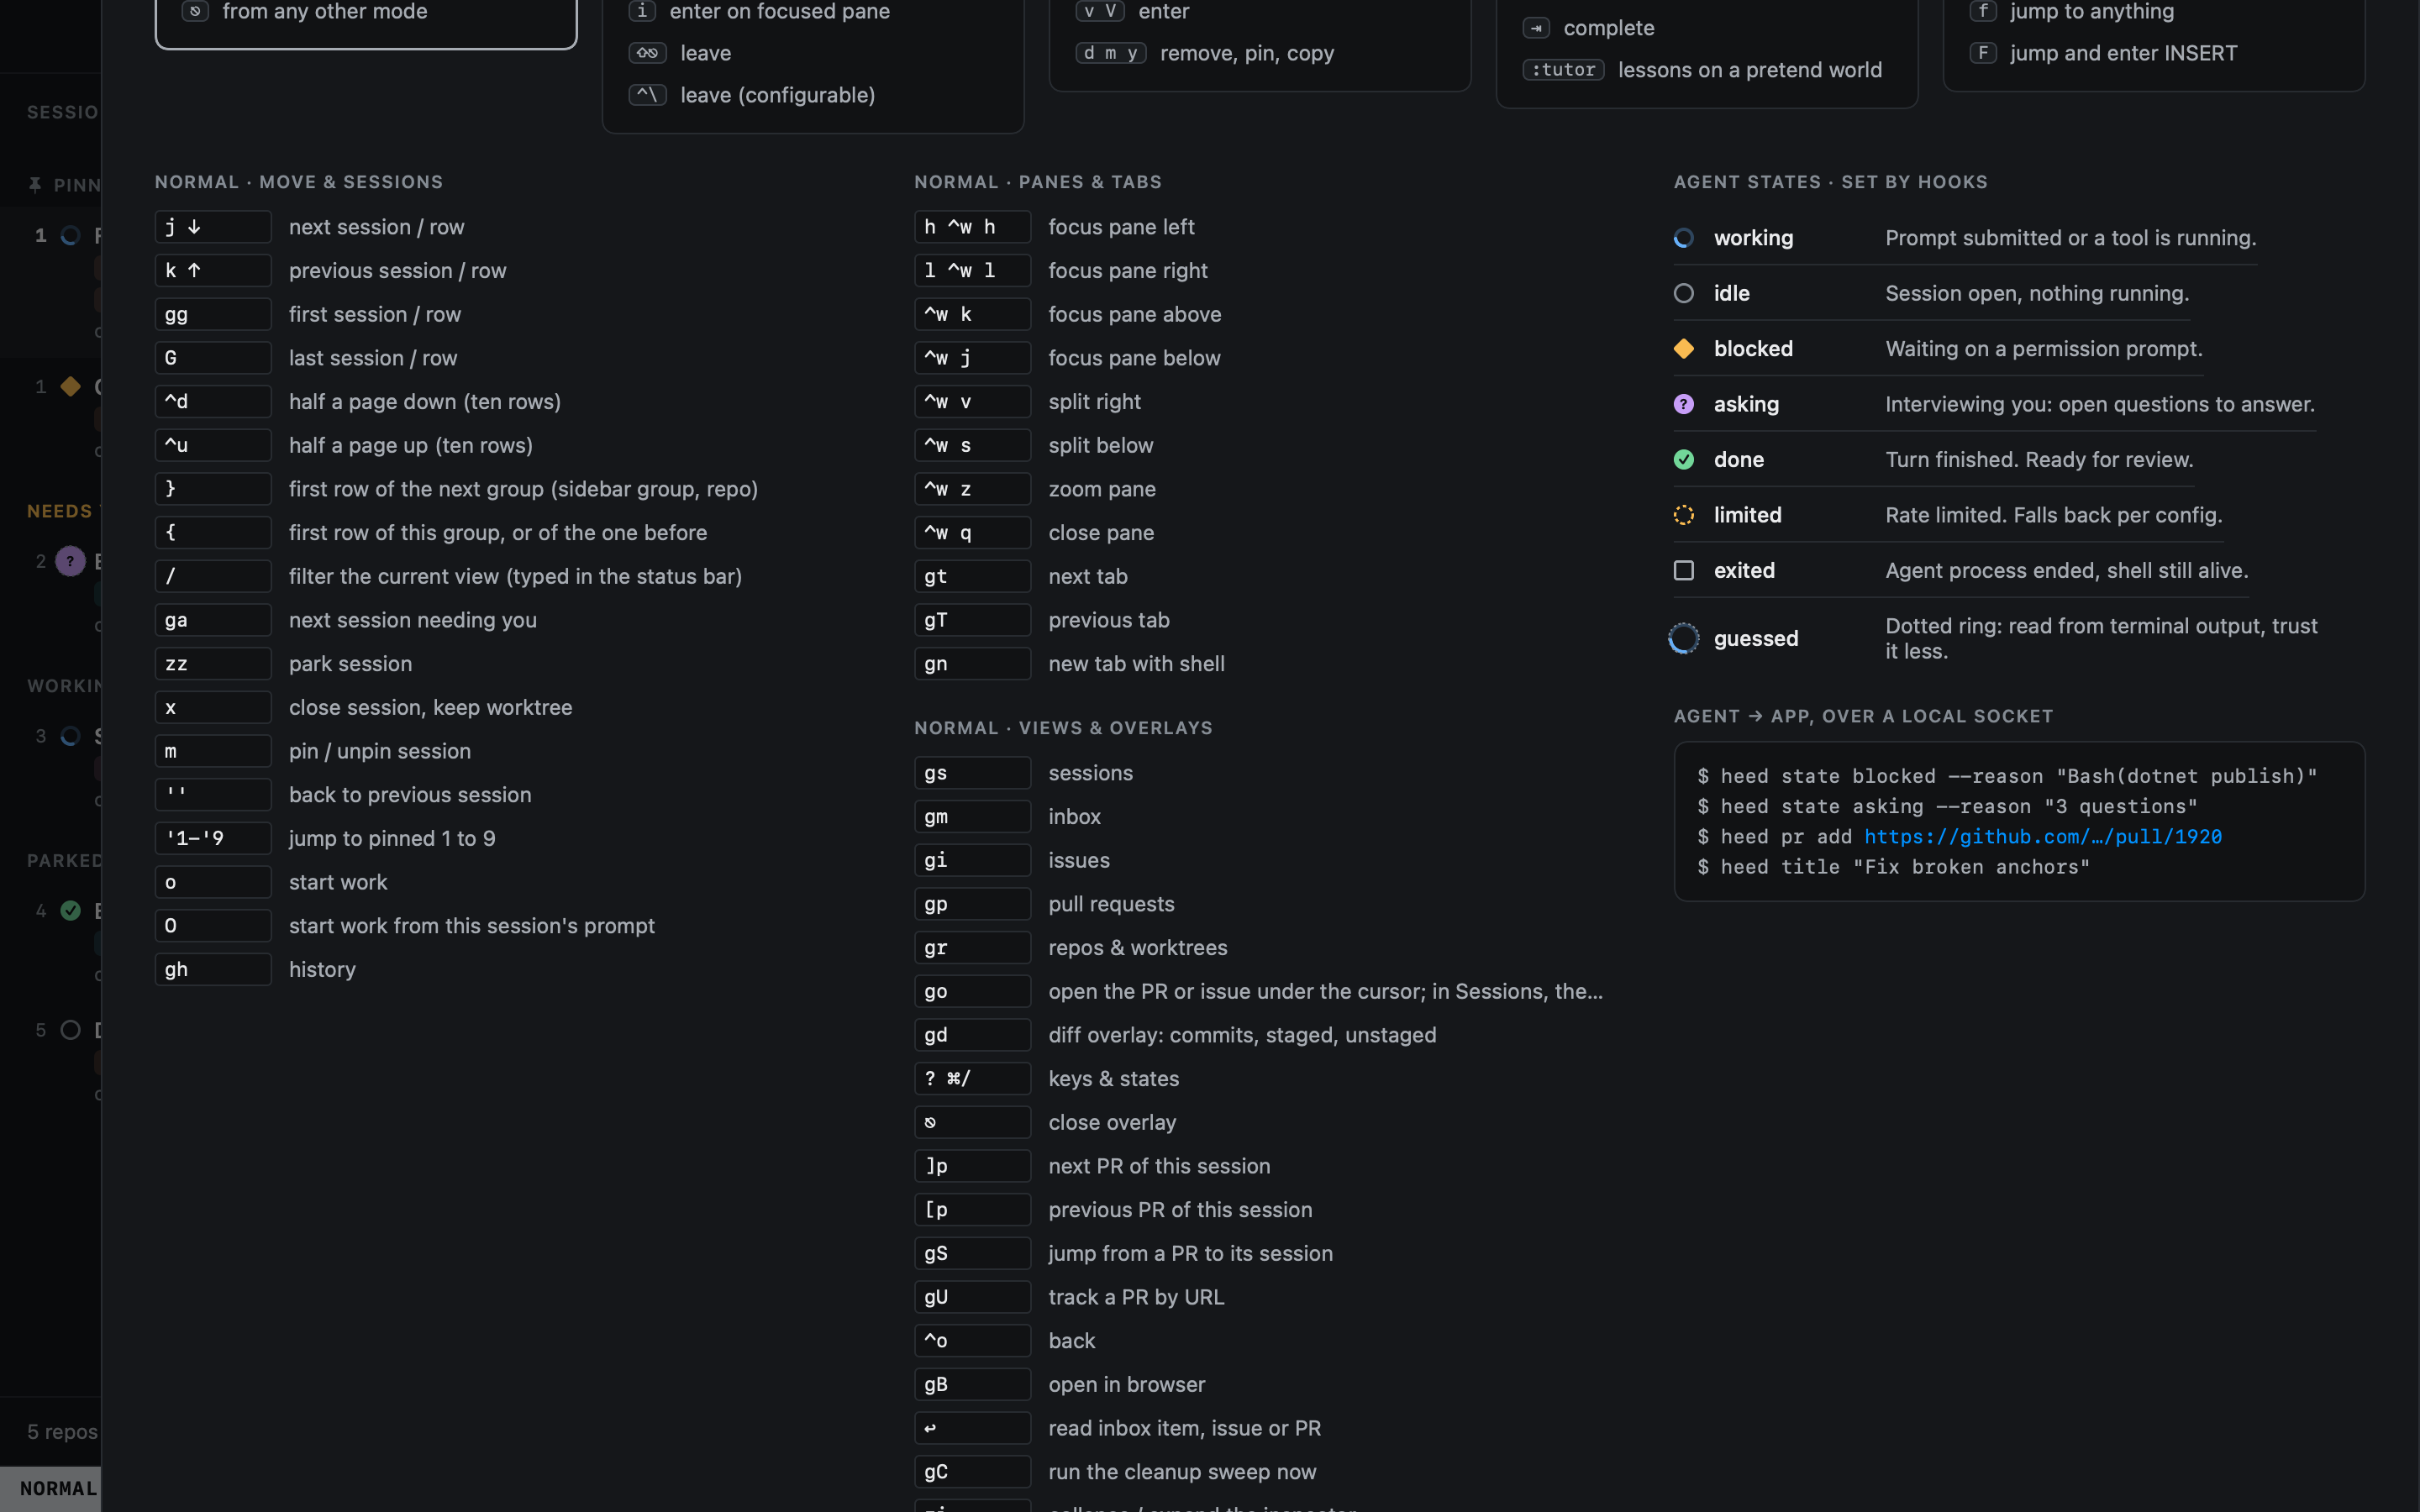This screenshot has height=1512, width=2420.
Task: Click the '^w z' zoom pane key badge
Action: [x=972, y=489]
